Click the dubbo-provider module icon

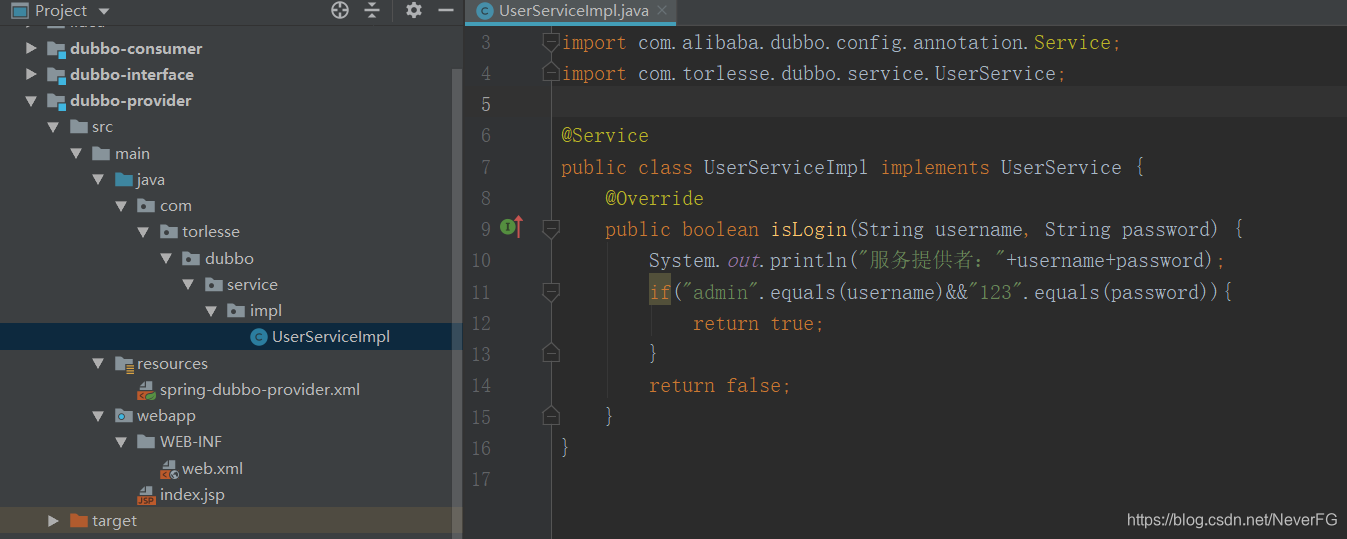(x=55, y=101)
